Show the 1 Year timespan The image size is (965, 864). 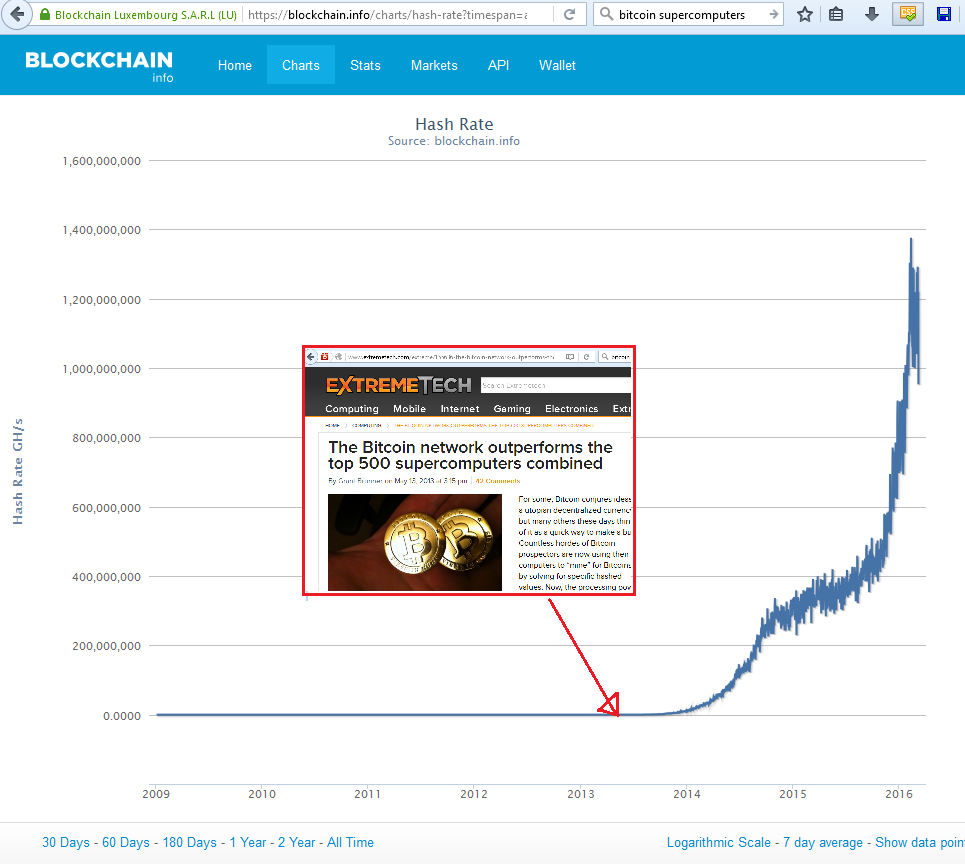coord(248,842)
